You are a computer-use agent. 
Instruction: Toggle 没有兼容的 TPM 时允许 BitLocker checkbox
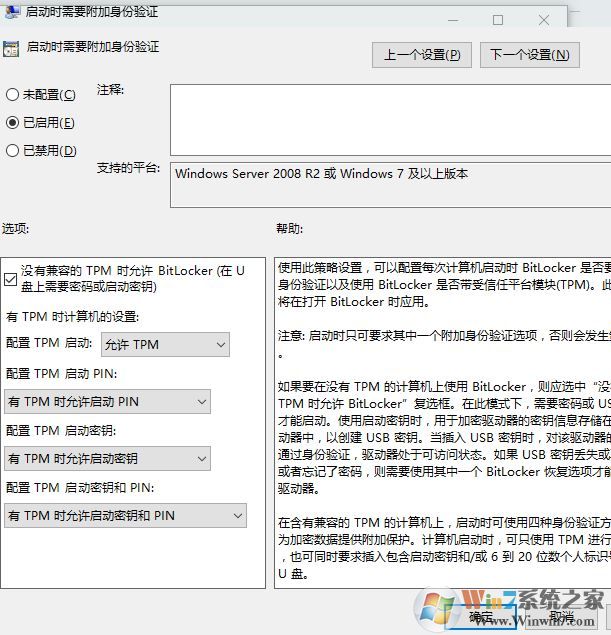[11, 279]
